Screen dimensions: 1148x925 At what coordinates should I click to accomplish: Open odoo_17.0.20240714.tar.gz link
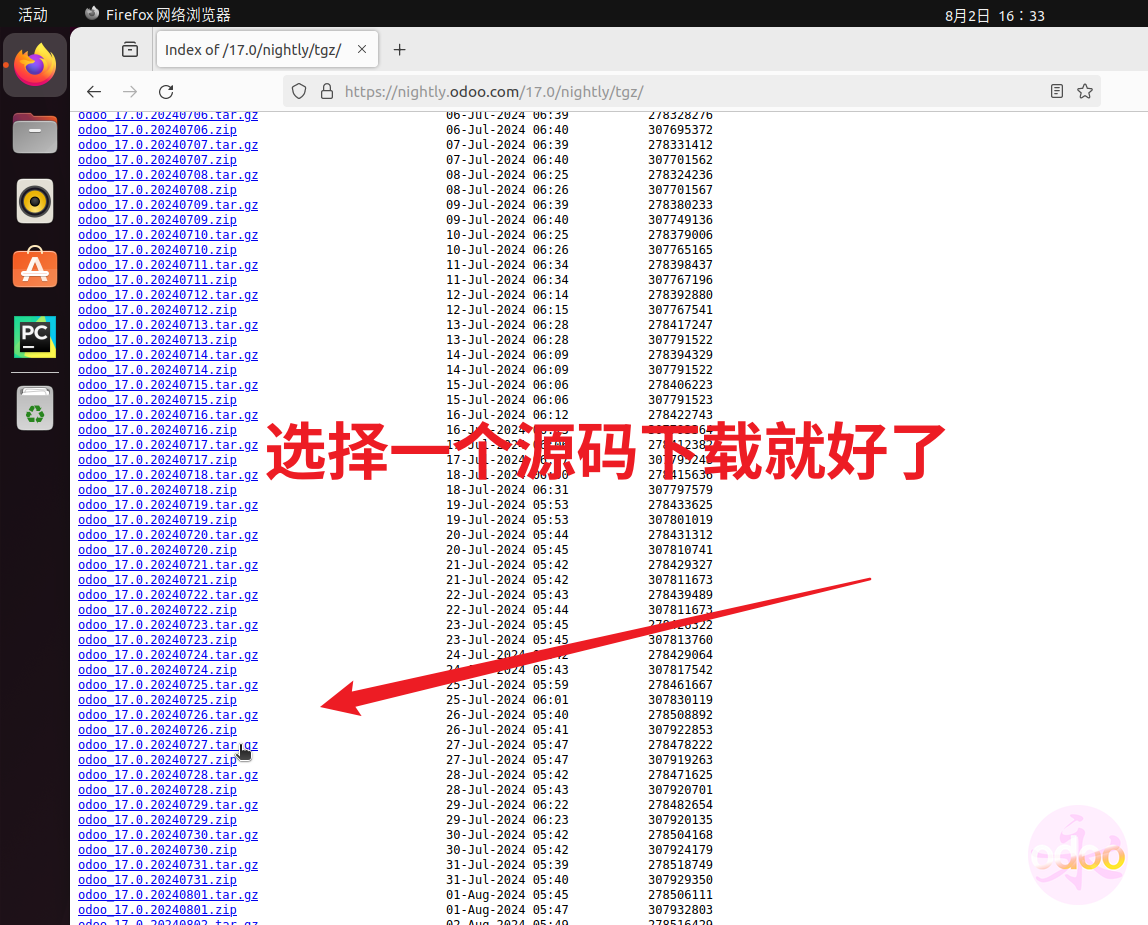point(168,355)
